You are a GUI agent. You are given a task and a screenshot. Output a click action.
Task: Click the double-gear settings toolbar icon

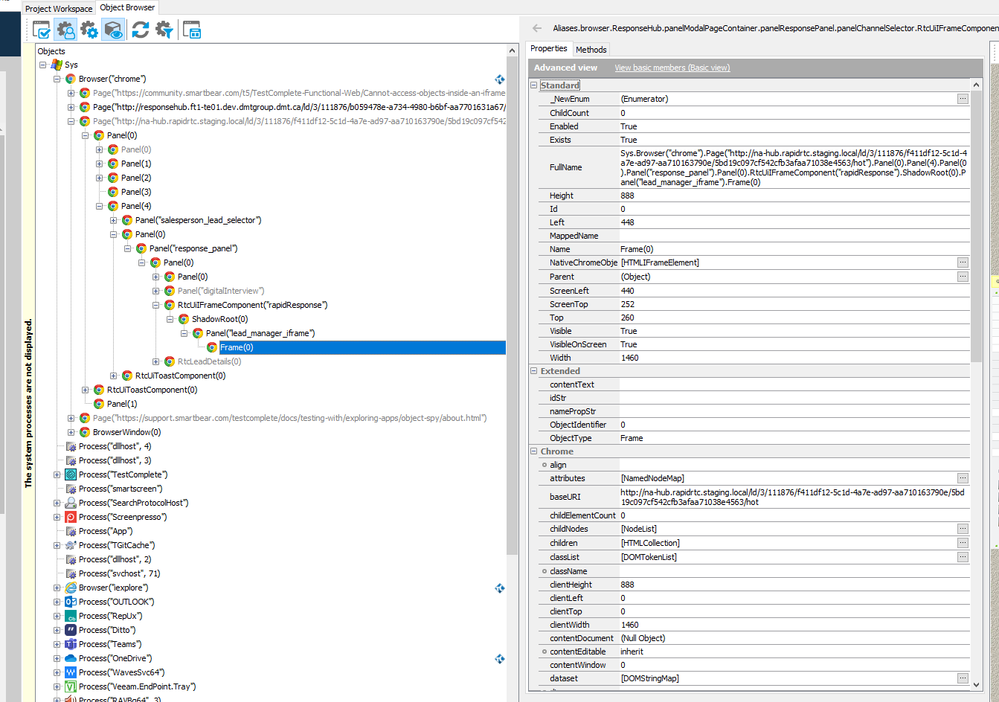click(x=90, y=30)
